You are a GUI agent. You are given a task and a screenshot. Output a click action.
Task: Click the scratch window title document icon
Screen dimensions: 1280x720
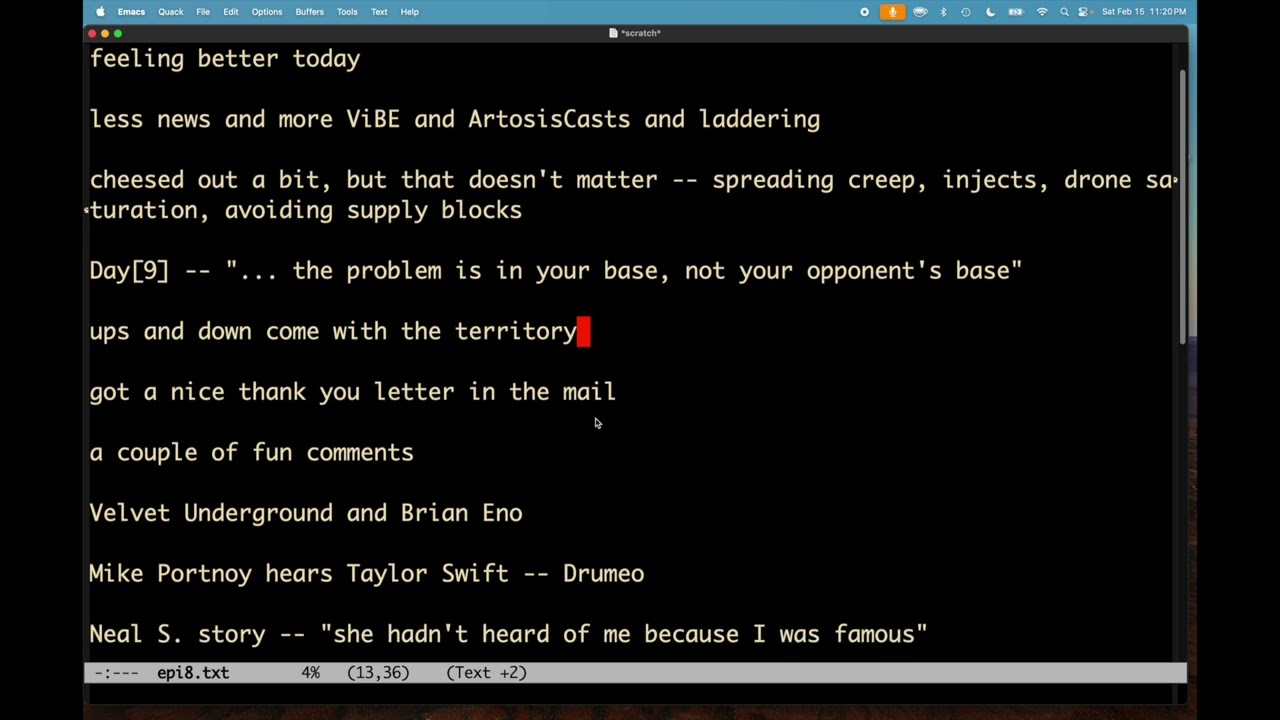[613, 33]
